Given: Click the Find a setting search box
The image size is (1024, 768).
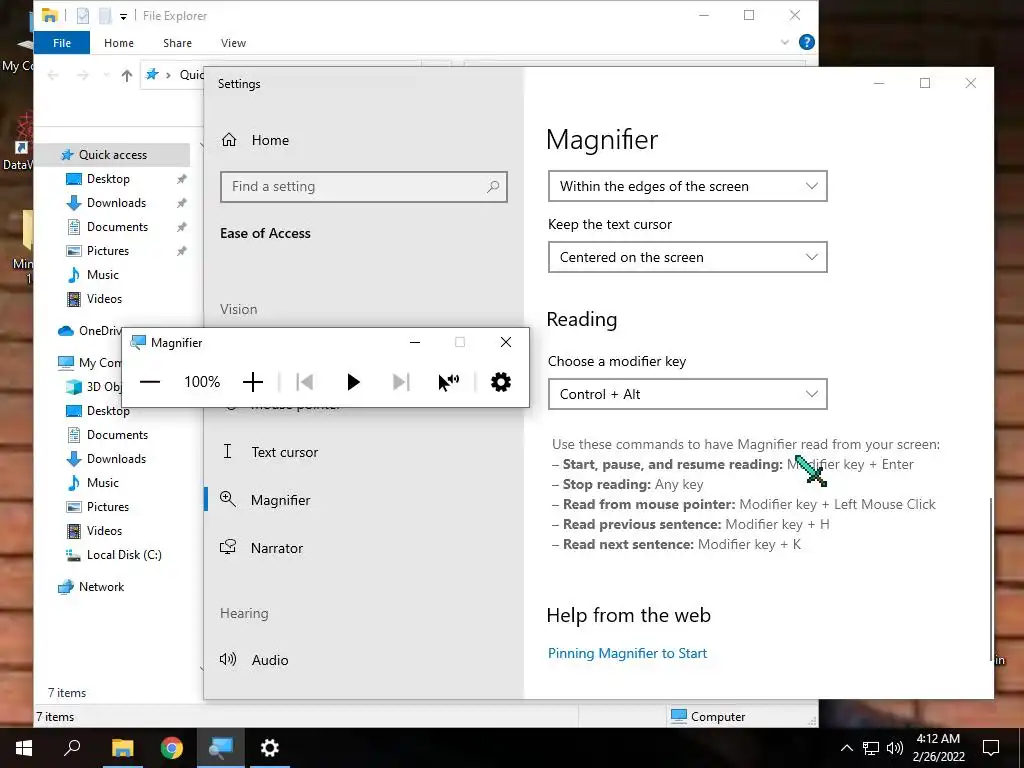Looking at the screenshot, I should coord(364,187).
